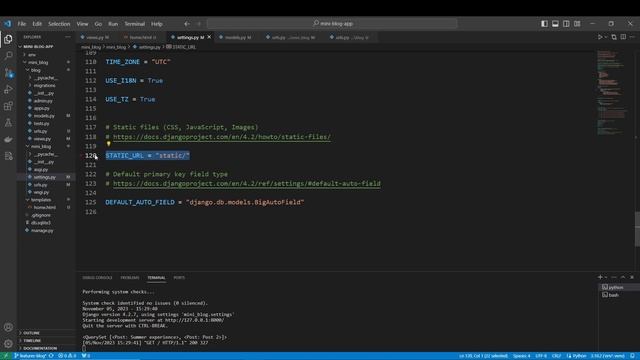640x360 pixels.
Task: Open the Help menu
Action: tap(157, 24)
